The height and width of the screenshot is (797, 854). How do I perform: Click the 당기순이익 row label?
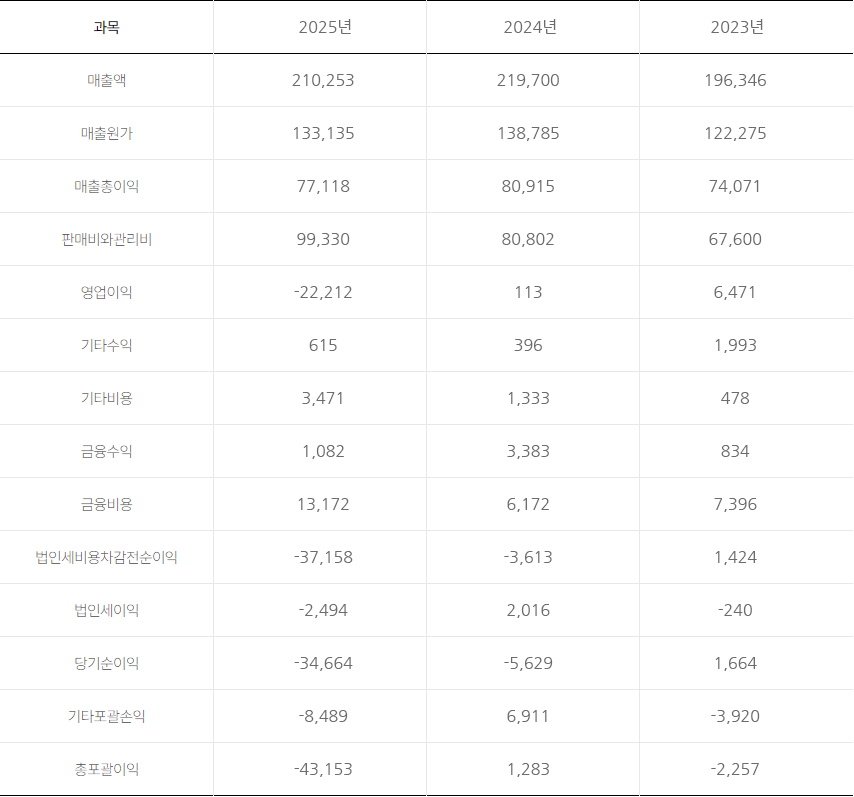tap(106, 664)
